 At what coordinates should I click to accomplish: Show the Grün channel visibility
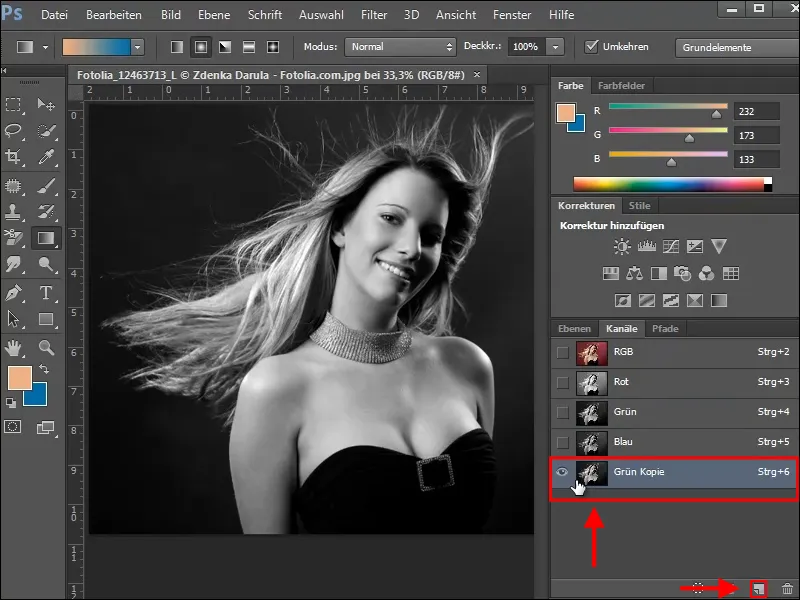pos(562,412)
